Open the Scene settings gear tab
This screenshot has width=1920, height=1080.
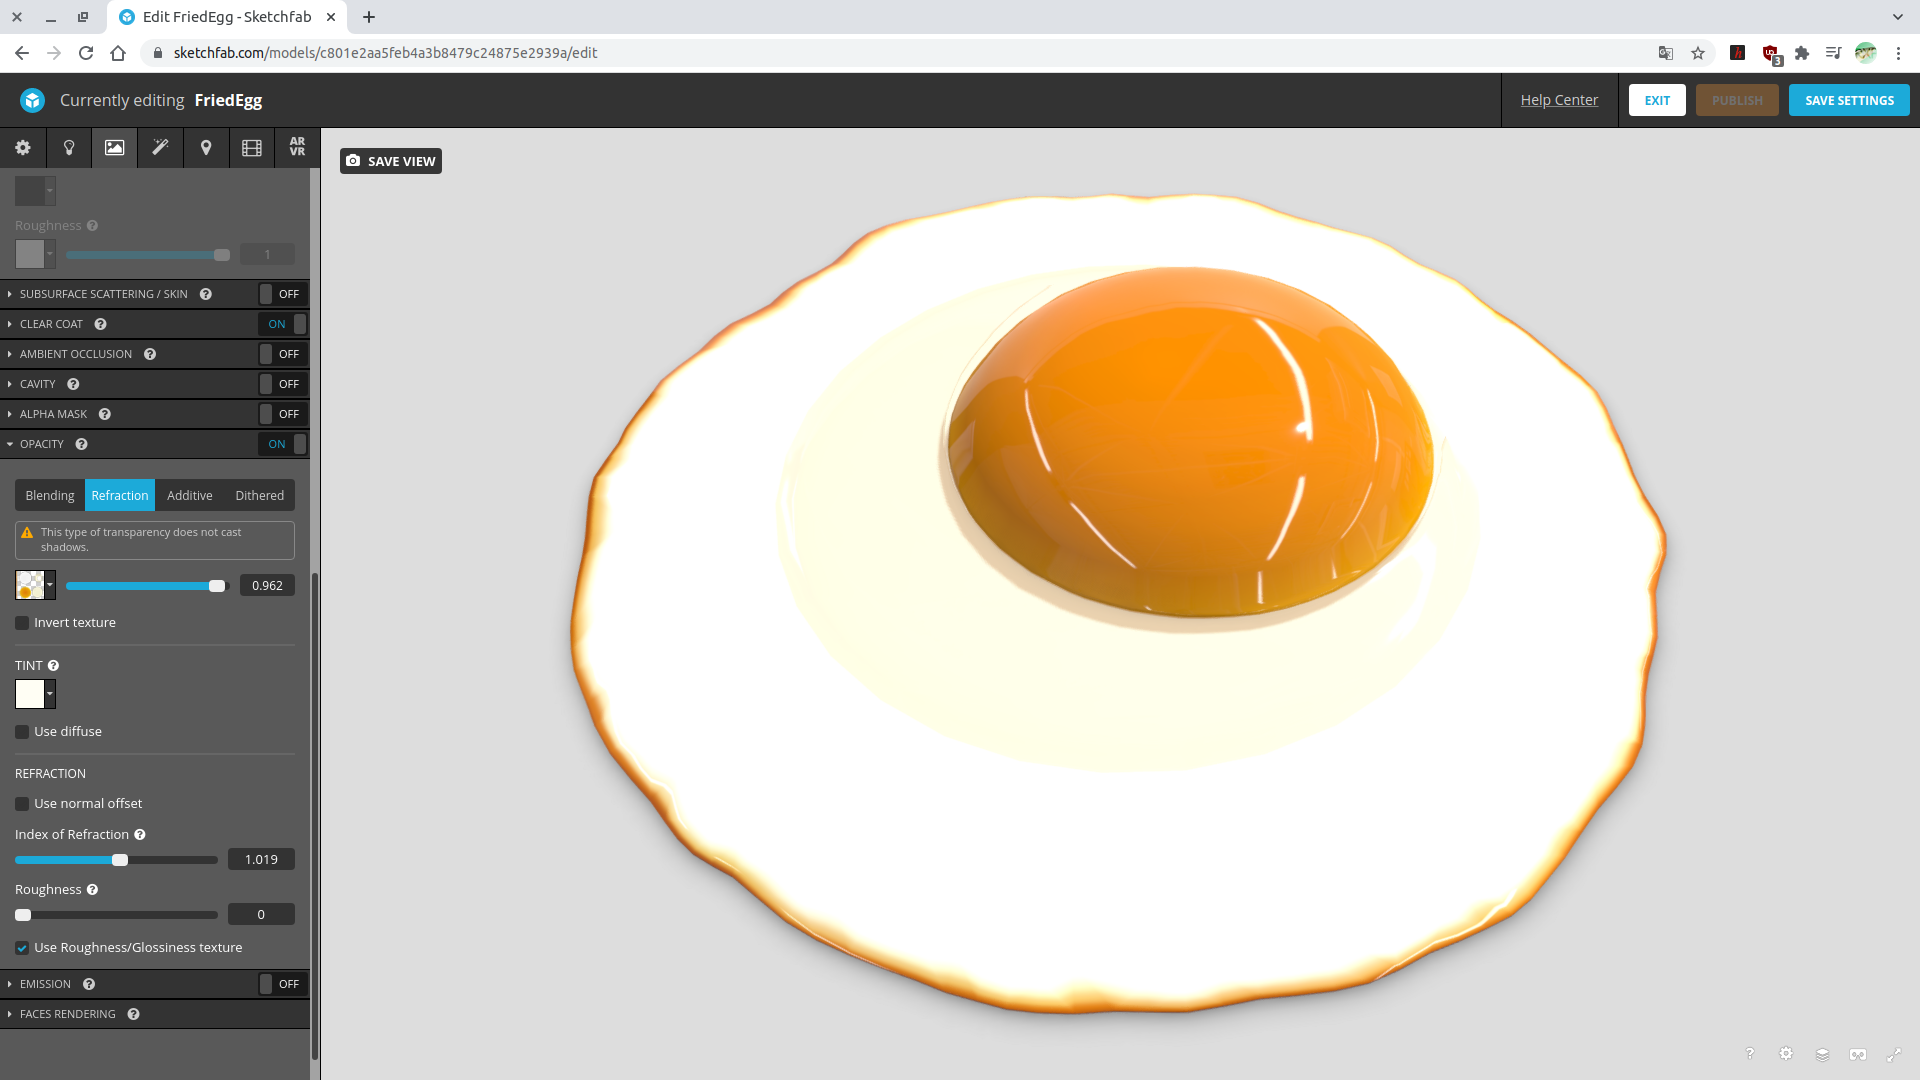pyautogui.click(x=22, y=148)
